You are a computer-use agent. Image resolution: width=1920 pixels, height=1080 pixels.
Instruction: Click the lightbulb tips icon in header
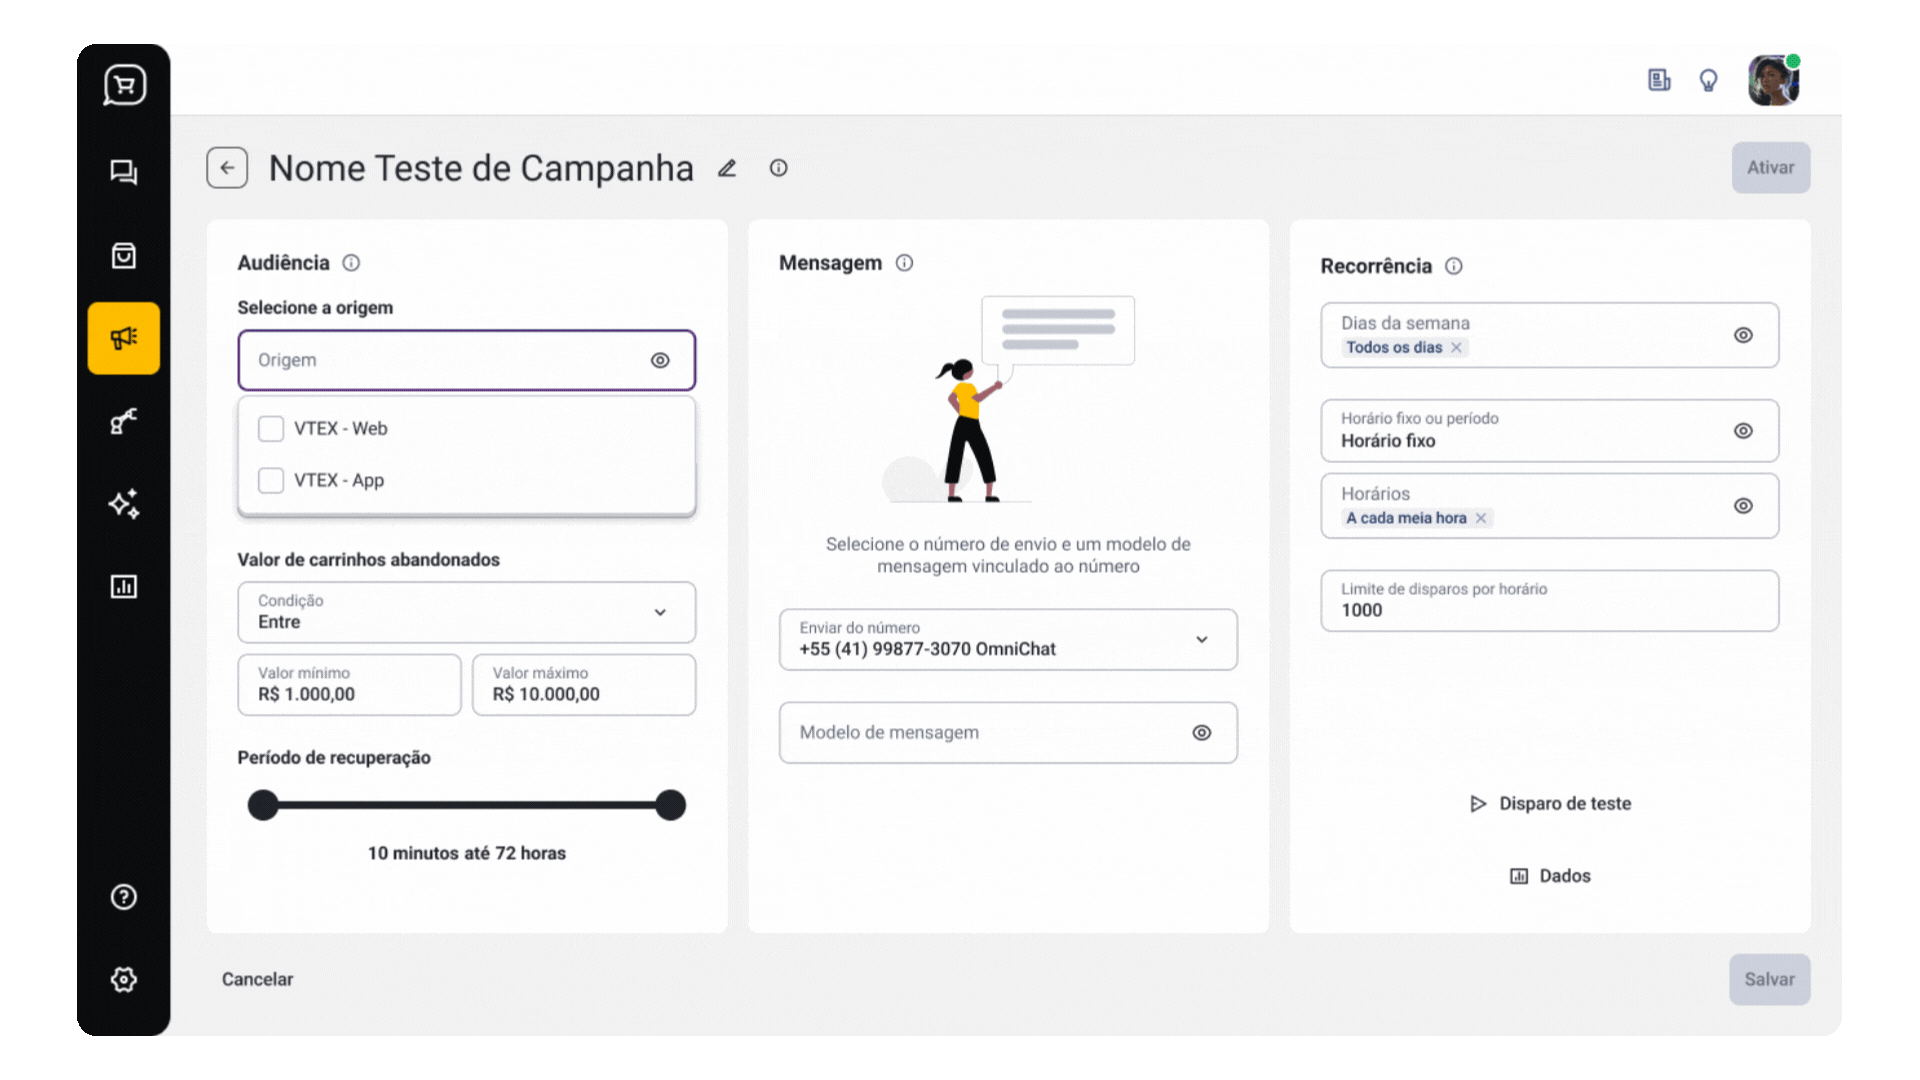(1708, 80)
